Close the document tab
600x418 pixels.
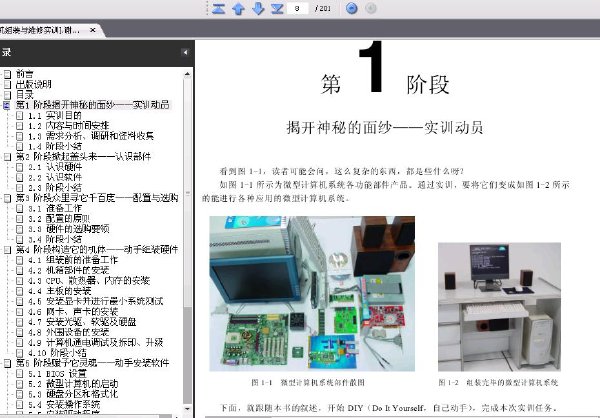coord(93,30)
